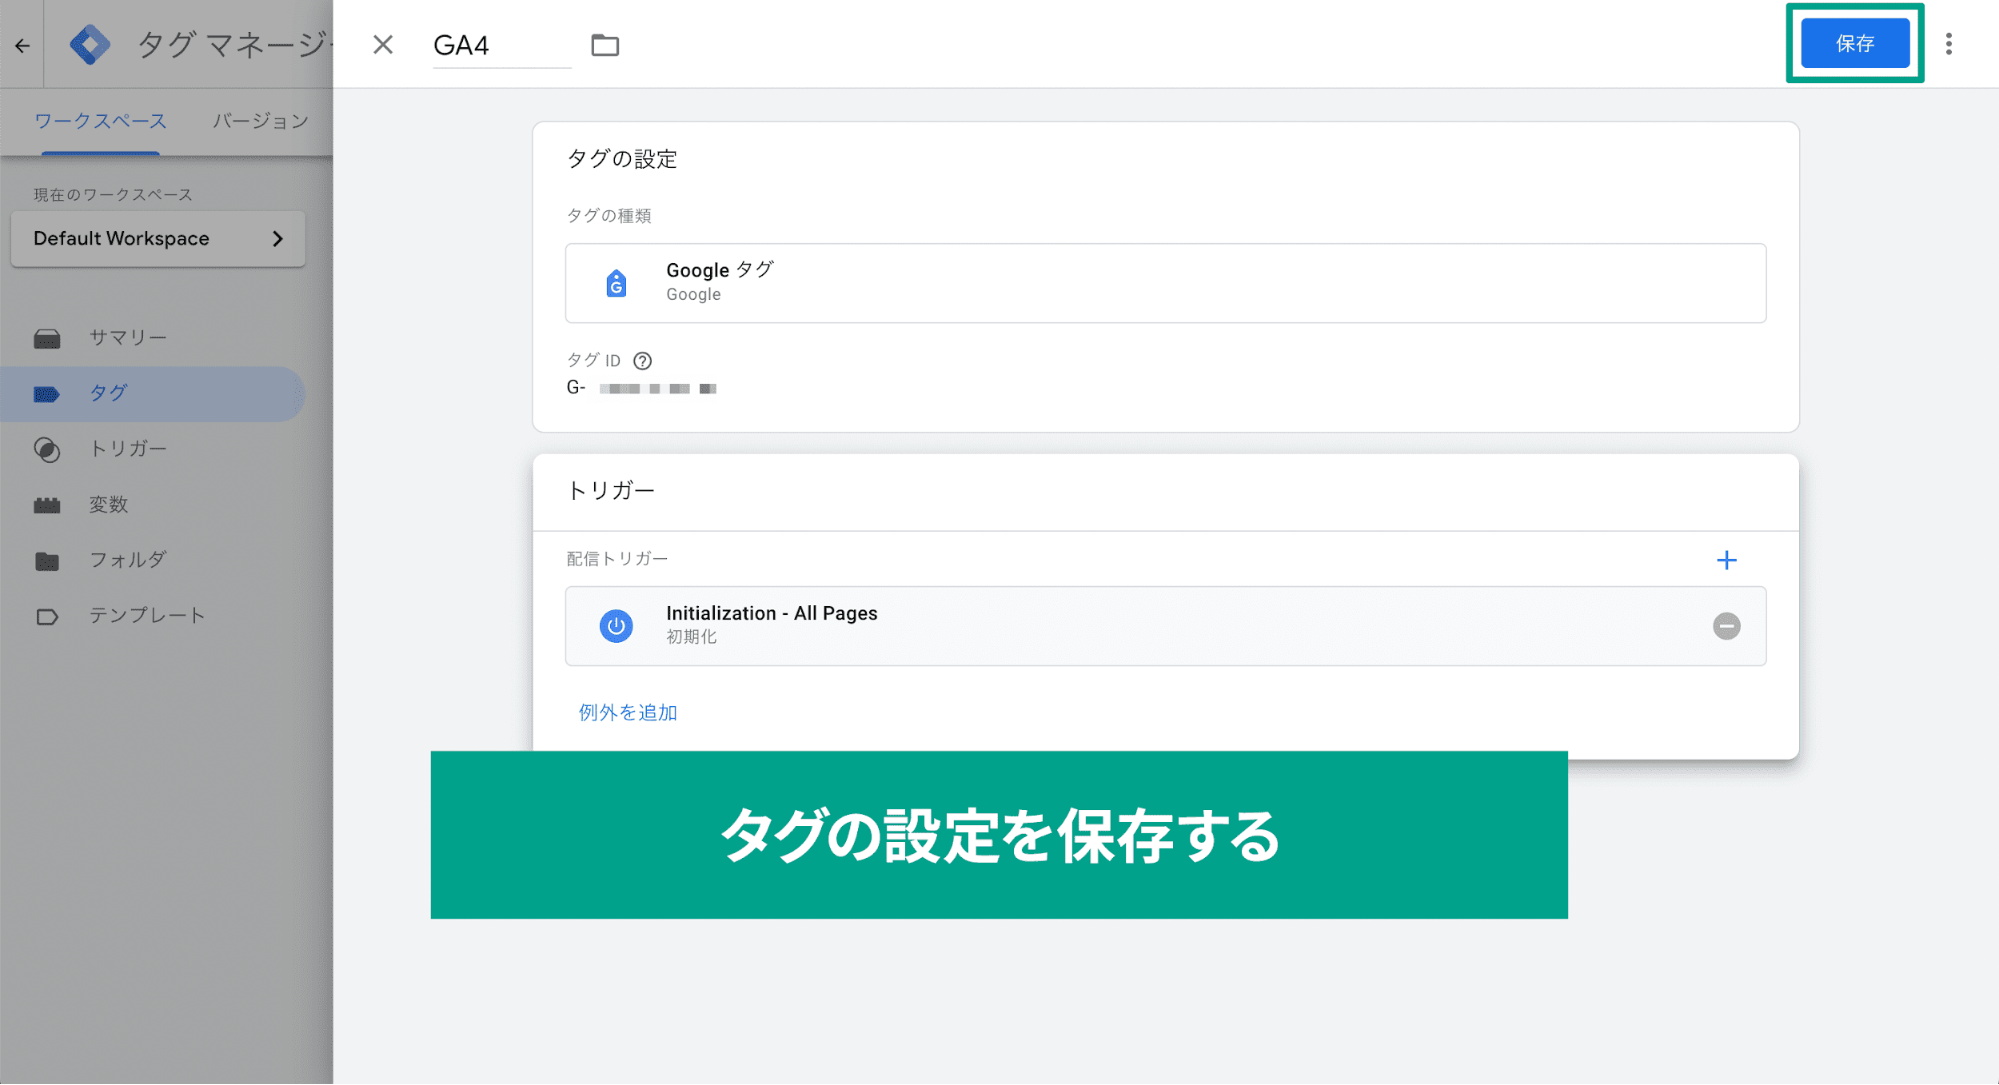
Task: Click the Google tag G icon
Action: [x=617, y=284]
